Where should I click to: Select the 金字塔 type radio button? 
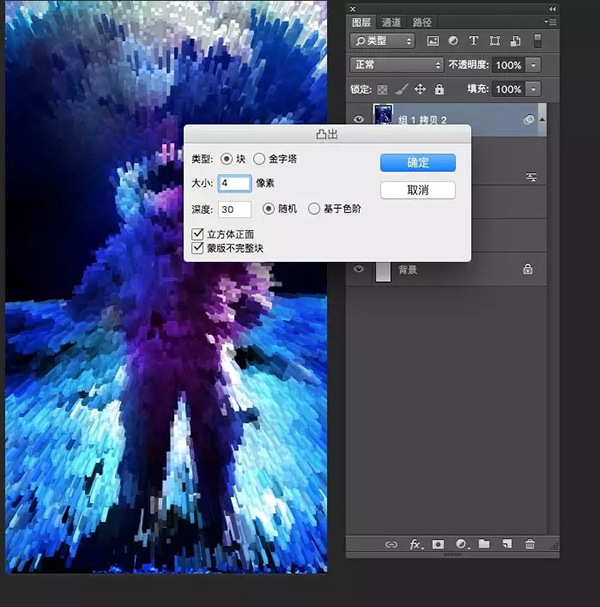pos(259,159)
